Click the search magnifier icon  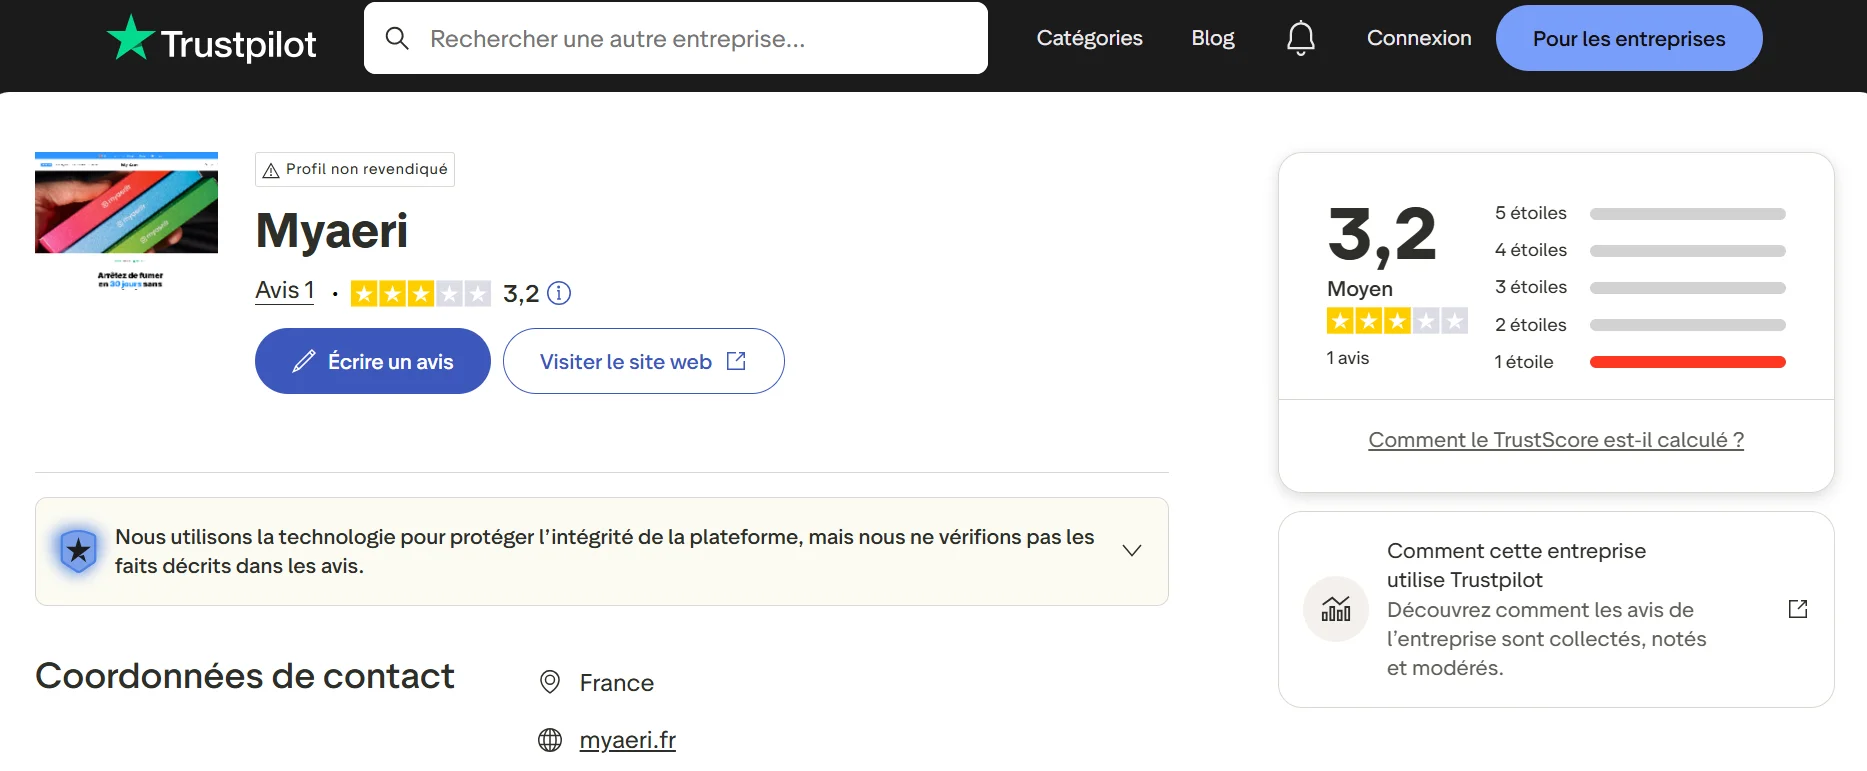[397, 39]
